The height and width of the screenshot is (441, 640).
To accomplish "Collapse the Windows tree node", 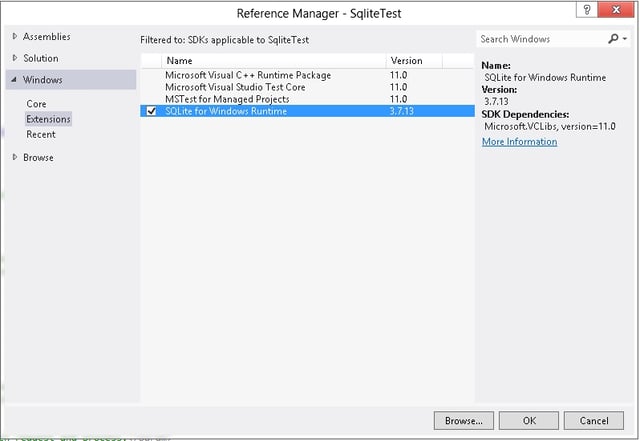I will click(14, 80).
